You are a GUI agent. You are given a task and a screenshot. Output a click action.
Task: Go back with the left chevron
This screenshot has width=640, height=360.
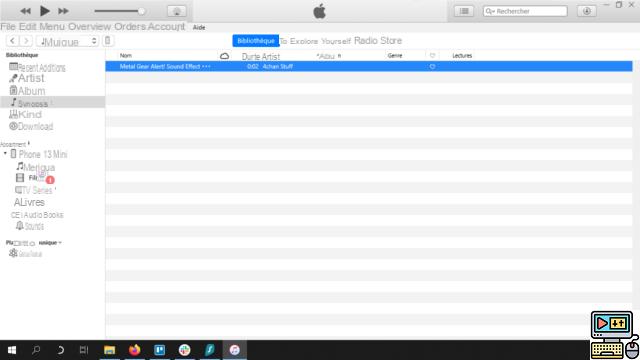tap(13, 41)
